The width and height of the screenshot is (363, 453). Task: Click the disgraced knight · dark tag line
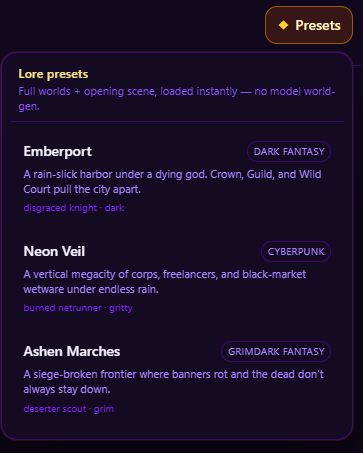[74, 208]
